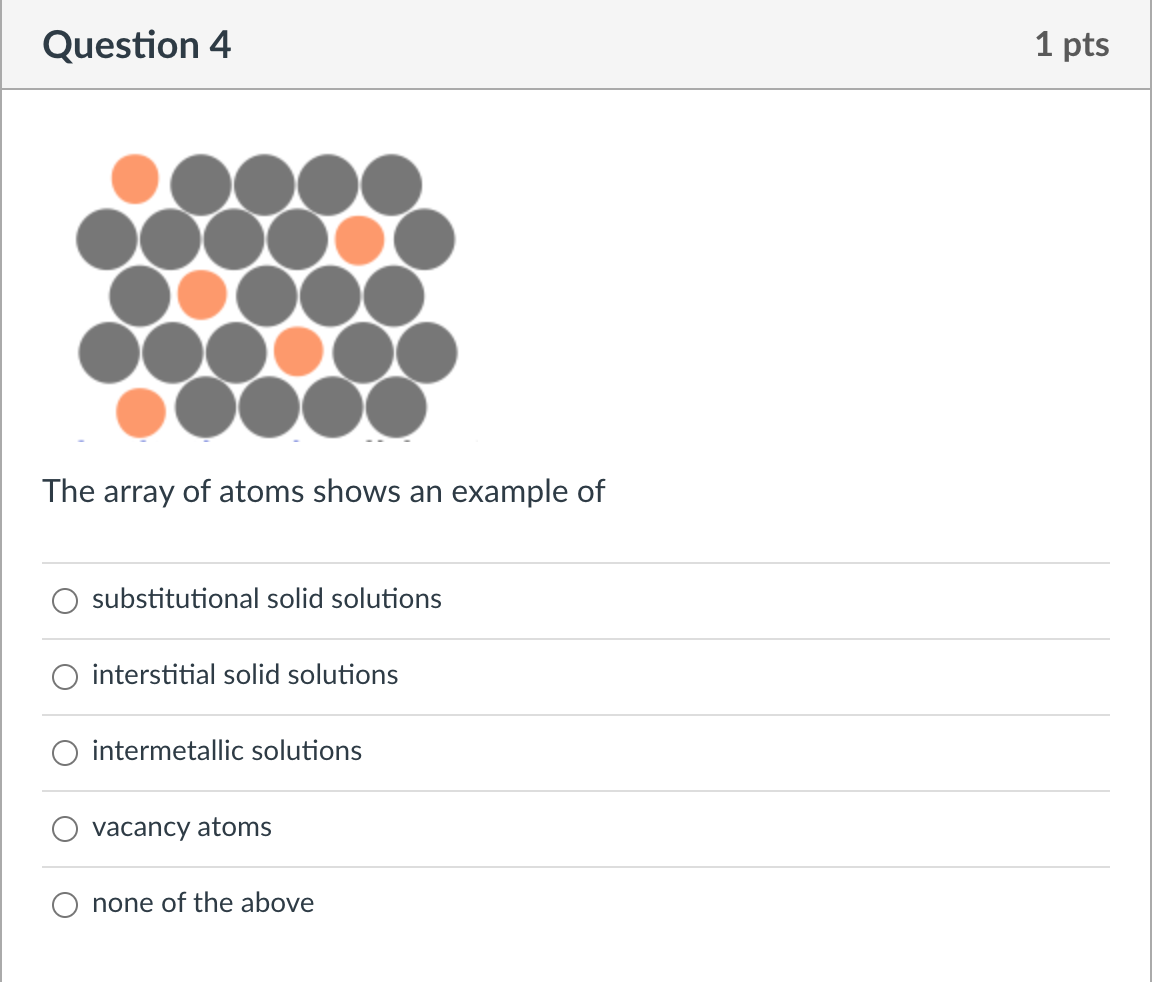Click the question prompt text about atoms

324,491
